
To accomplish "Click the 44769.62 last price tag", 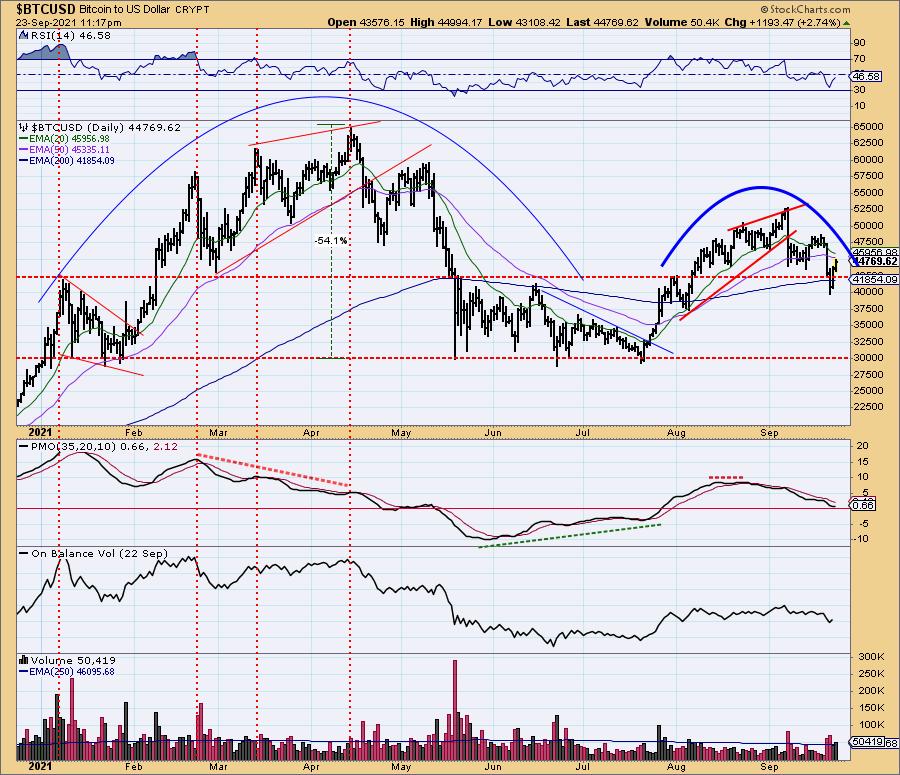I will tap(875, 262).
